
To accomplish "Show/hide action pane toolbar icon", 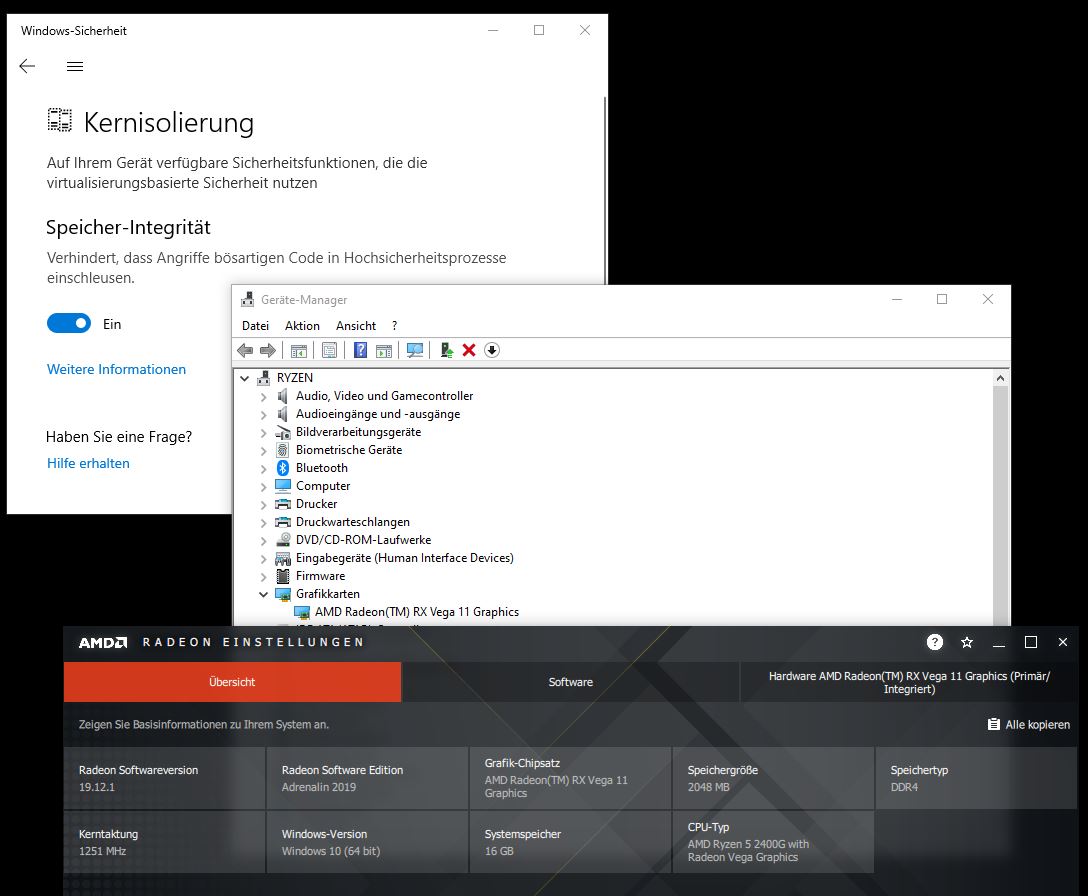I will point(384,350).
